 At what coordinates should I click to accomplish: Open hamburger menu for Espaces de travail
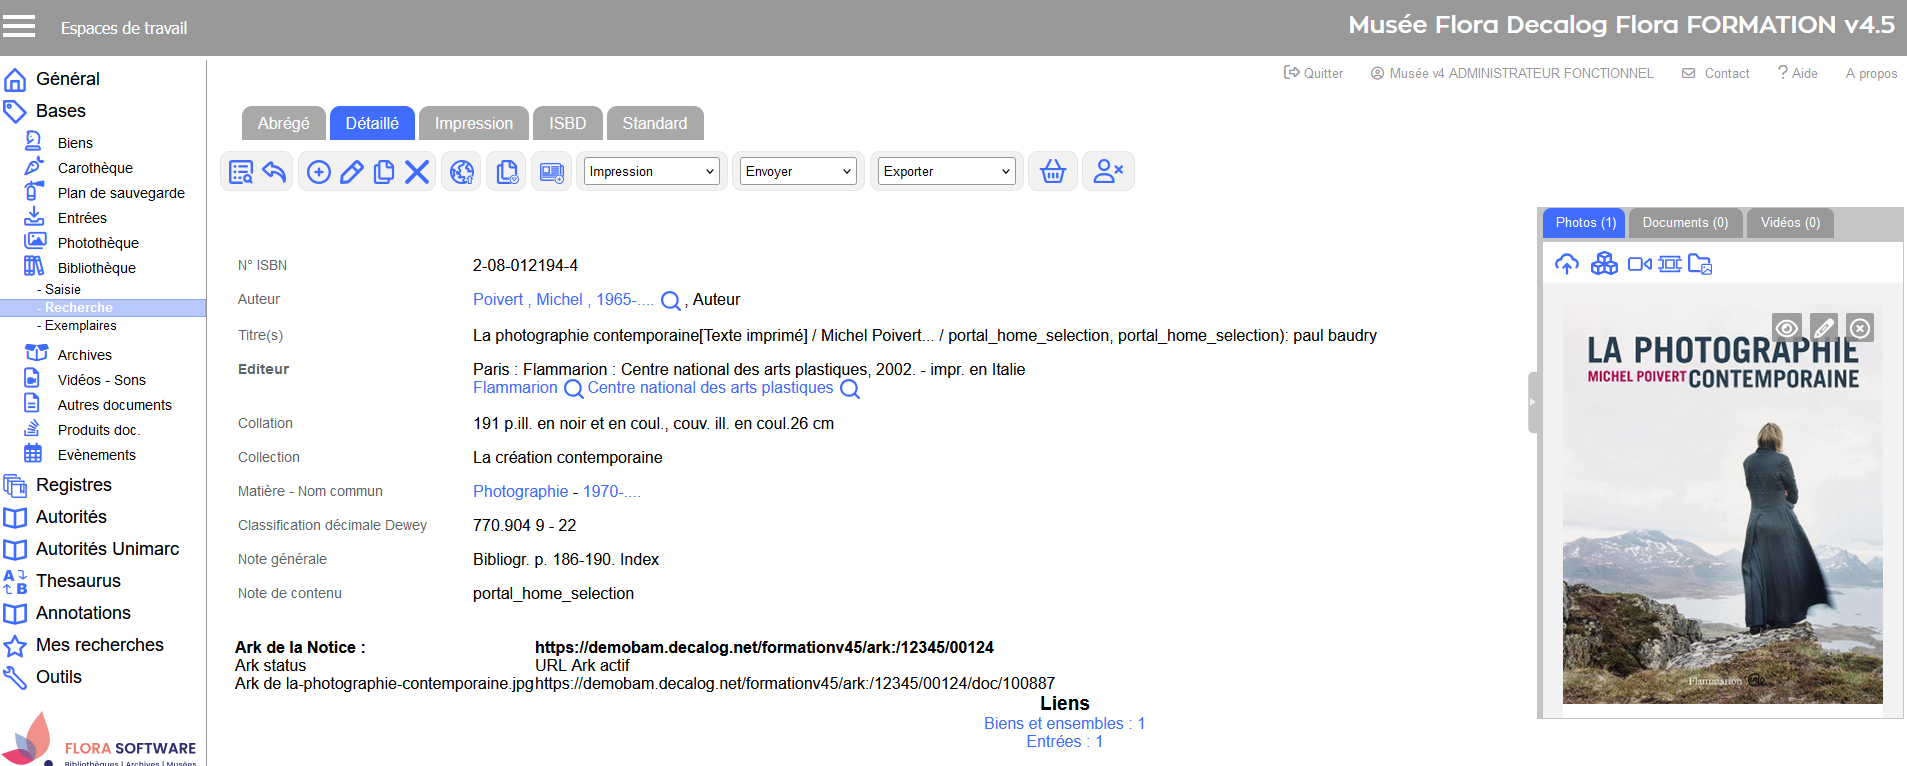coord(19,27)
